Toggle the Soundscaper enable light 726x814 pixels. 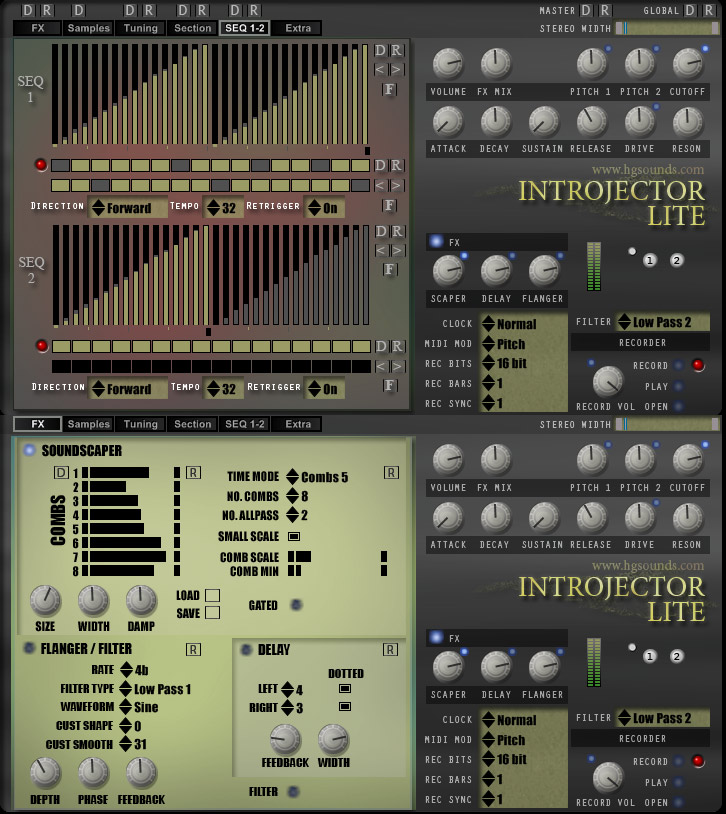point(29,450)
